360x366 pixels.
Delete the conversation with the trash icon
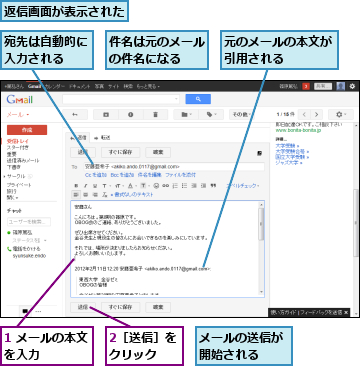[155, 114]
